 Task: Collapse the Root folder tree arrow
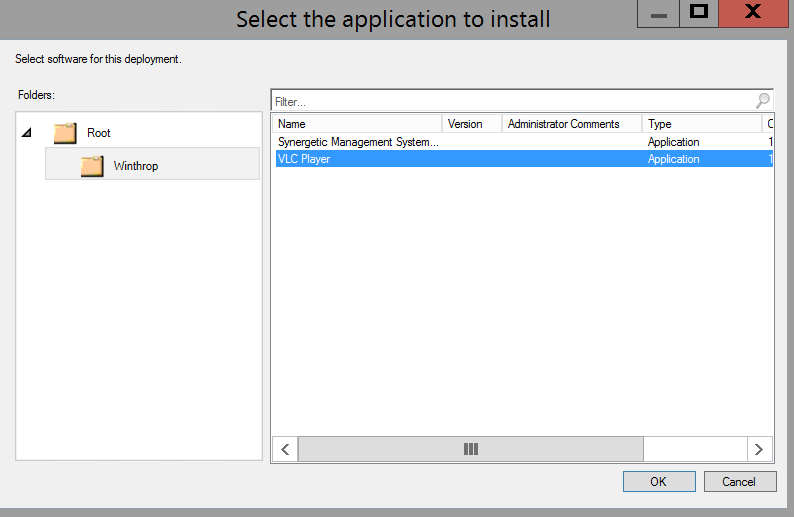click(27, 133)
